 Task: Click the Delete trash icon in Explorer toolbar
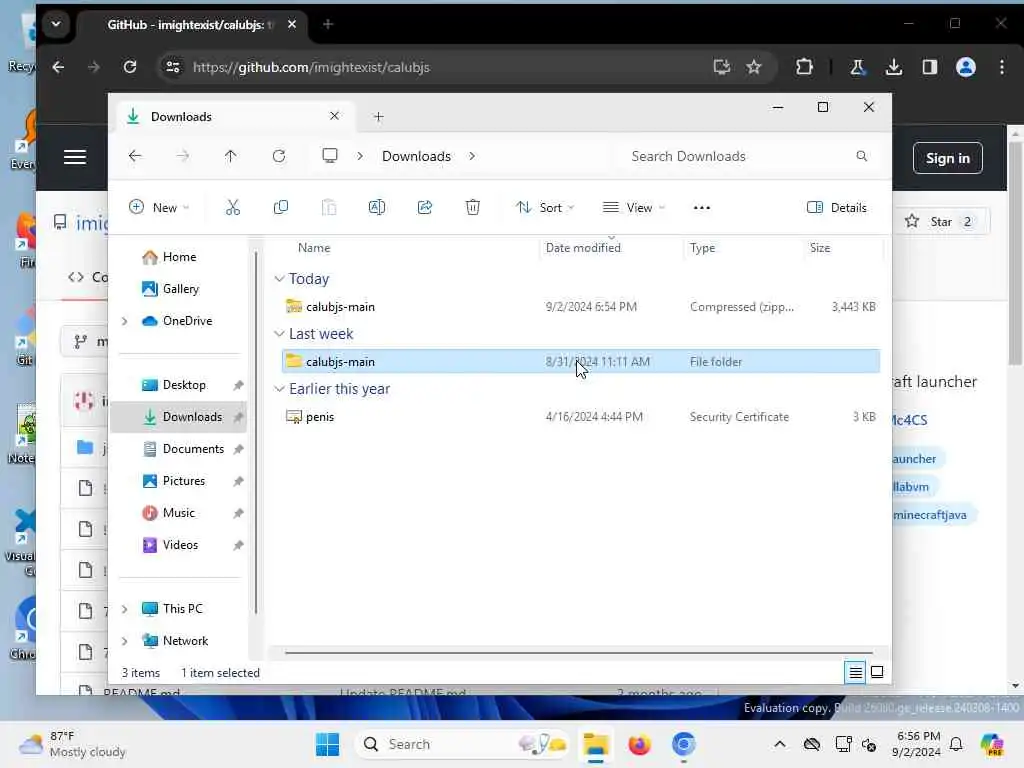(x=473, y=208)
